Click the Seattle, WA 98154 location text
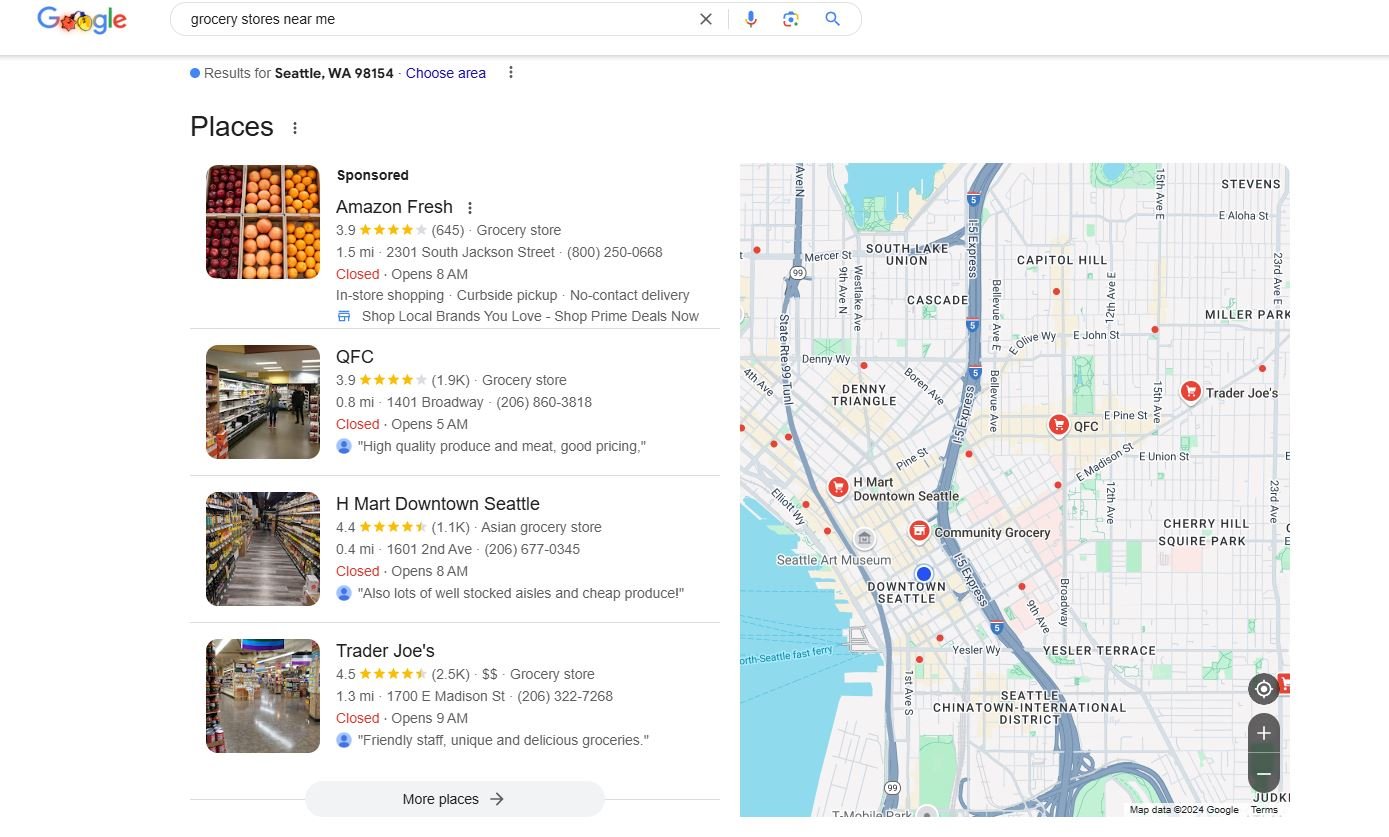 tap(334, 73)
